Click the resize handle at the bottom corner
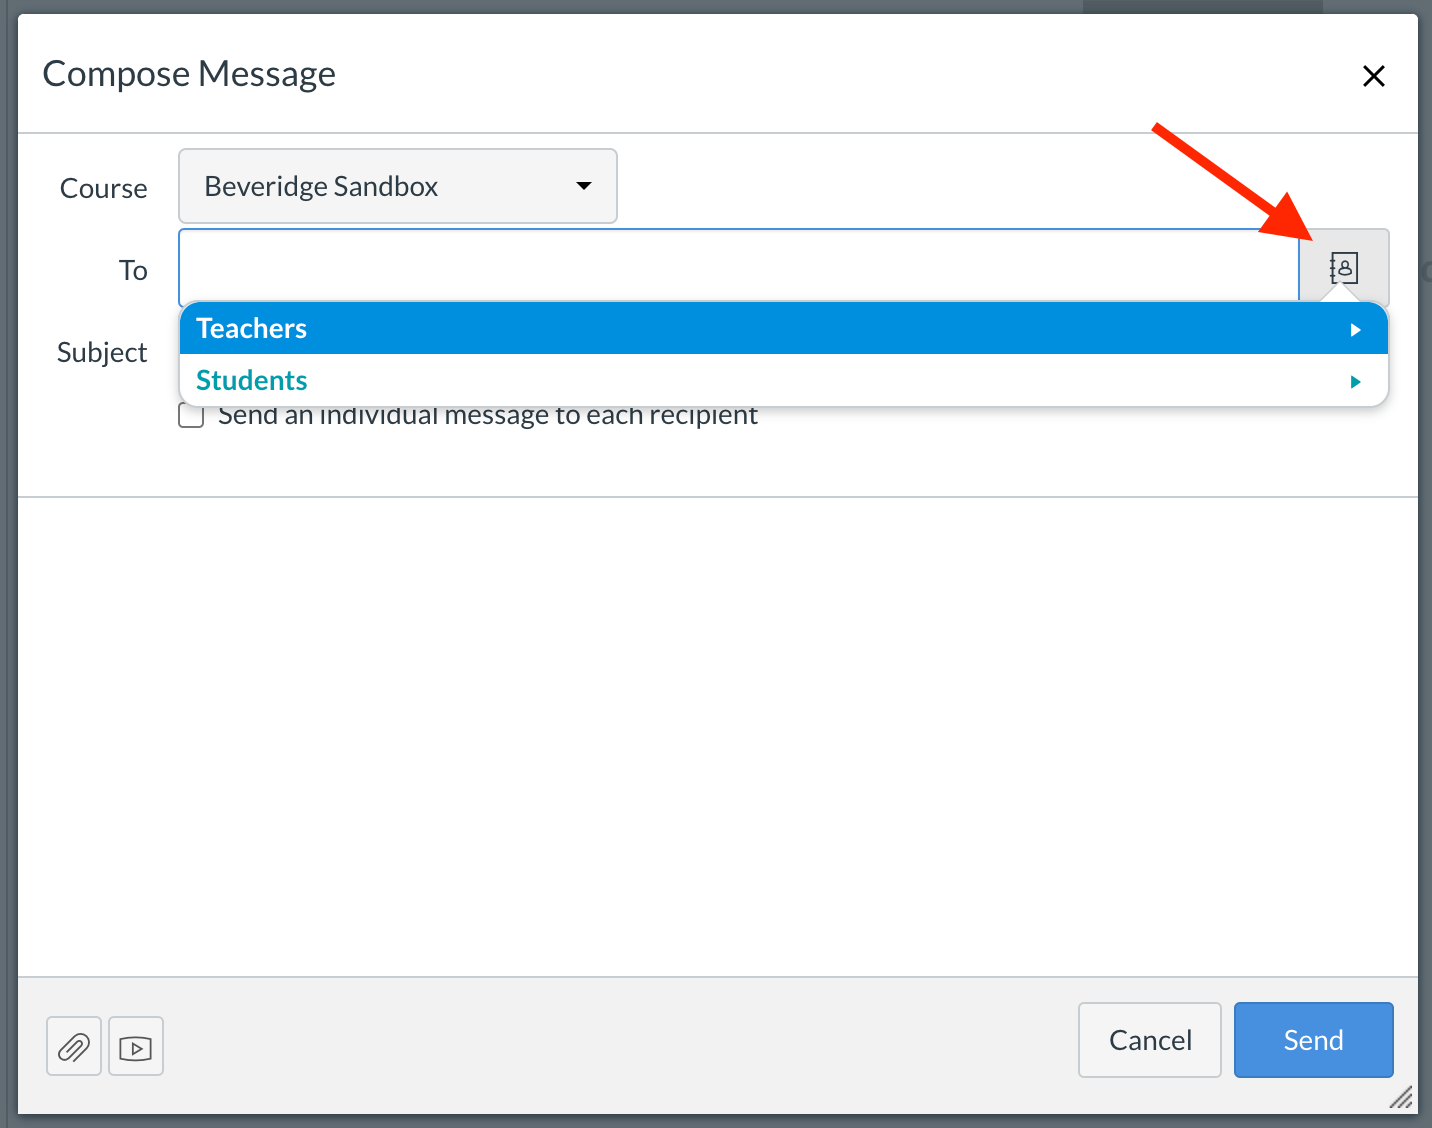1432x1128 pixels. [x=1400, y=1098]
